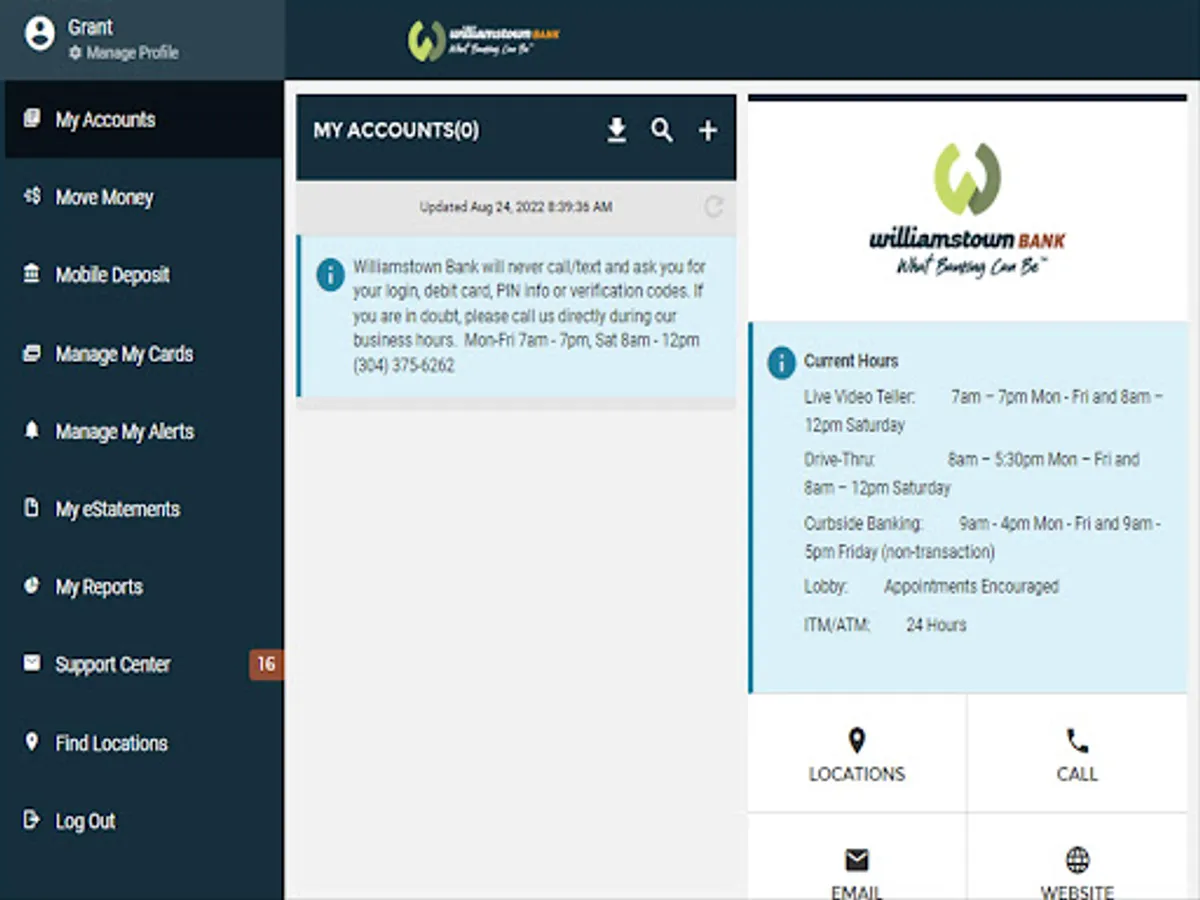Click the Support Center envelope icon

32,663
